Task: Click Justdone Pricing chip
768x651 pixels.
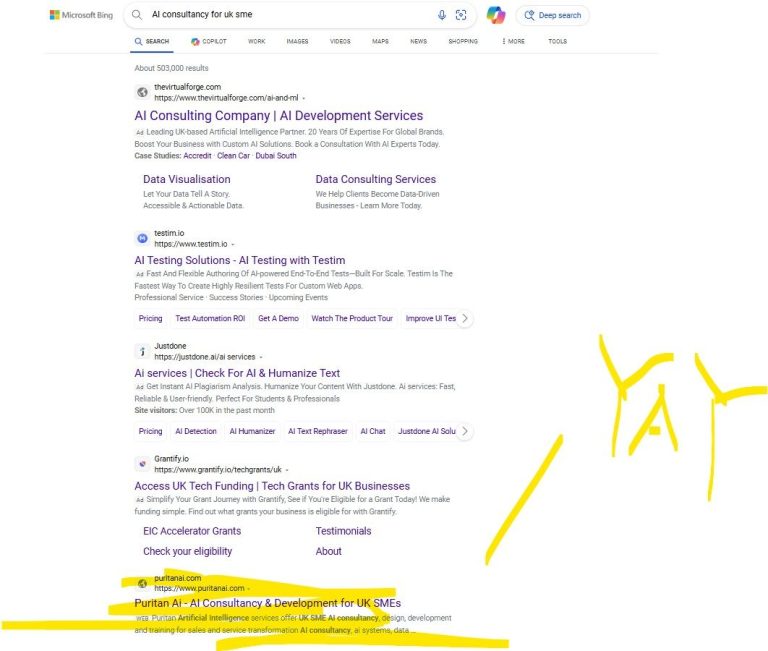Action: (x=150, y=431)
